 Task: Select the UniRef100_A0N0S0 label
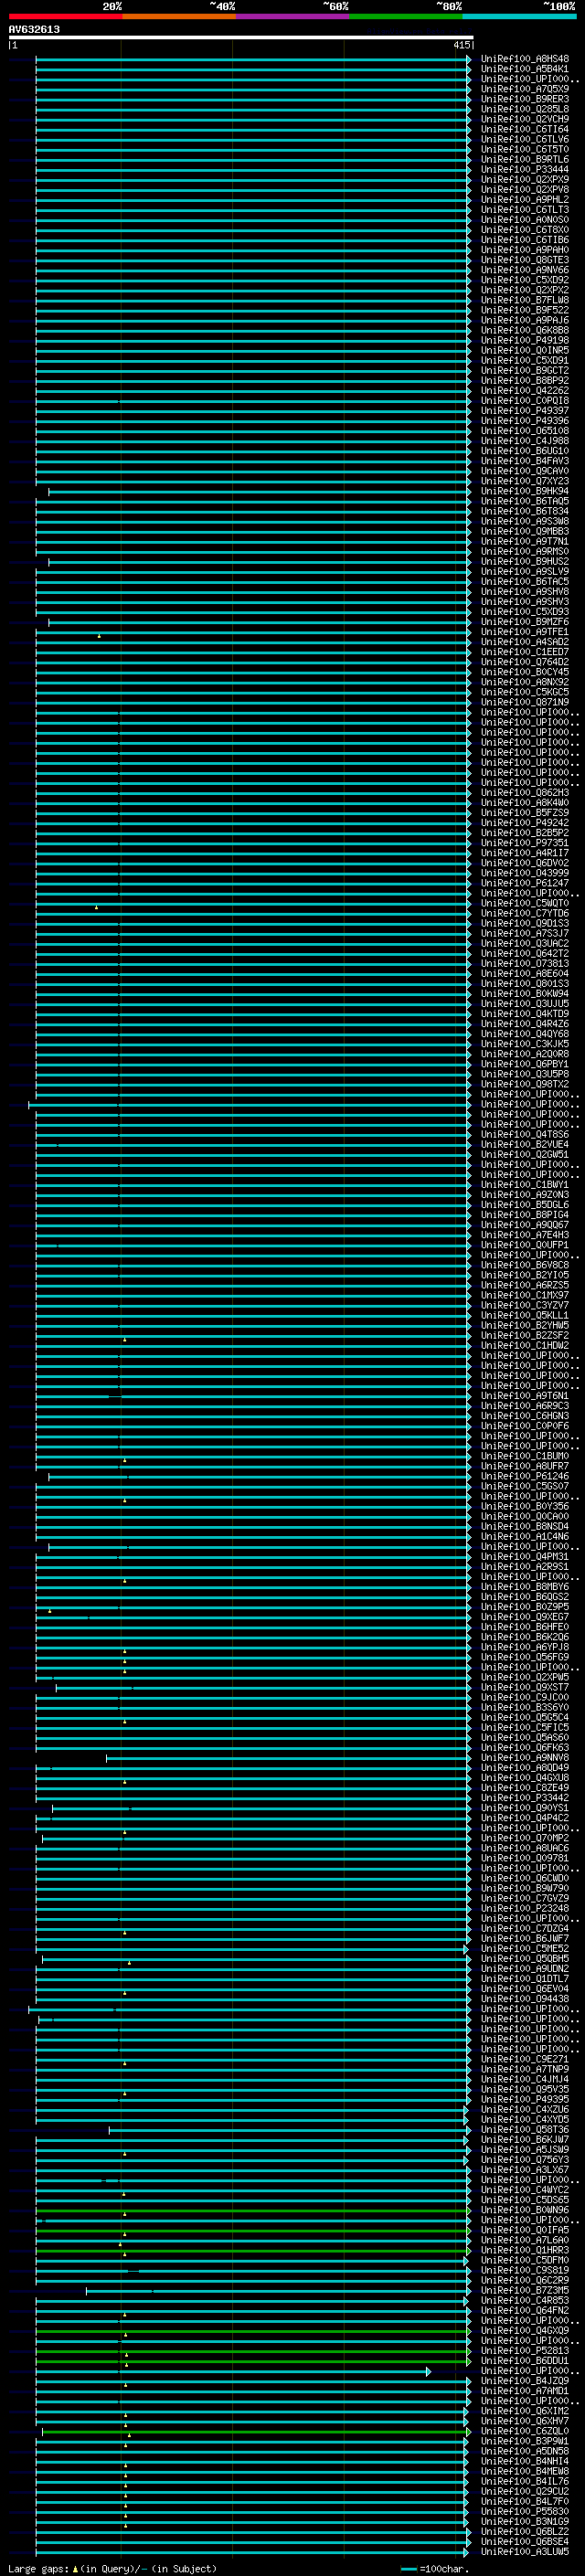(x=525, y=220)
